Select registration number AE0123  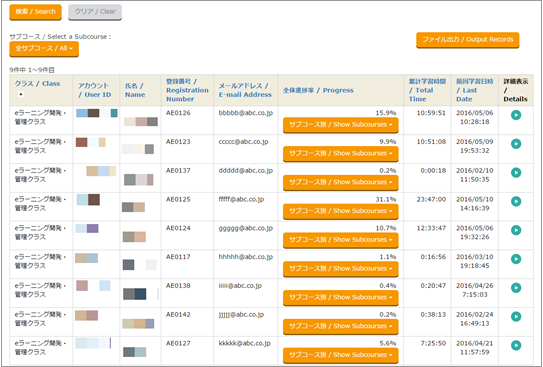coord(178,142)
